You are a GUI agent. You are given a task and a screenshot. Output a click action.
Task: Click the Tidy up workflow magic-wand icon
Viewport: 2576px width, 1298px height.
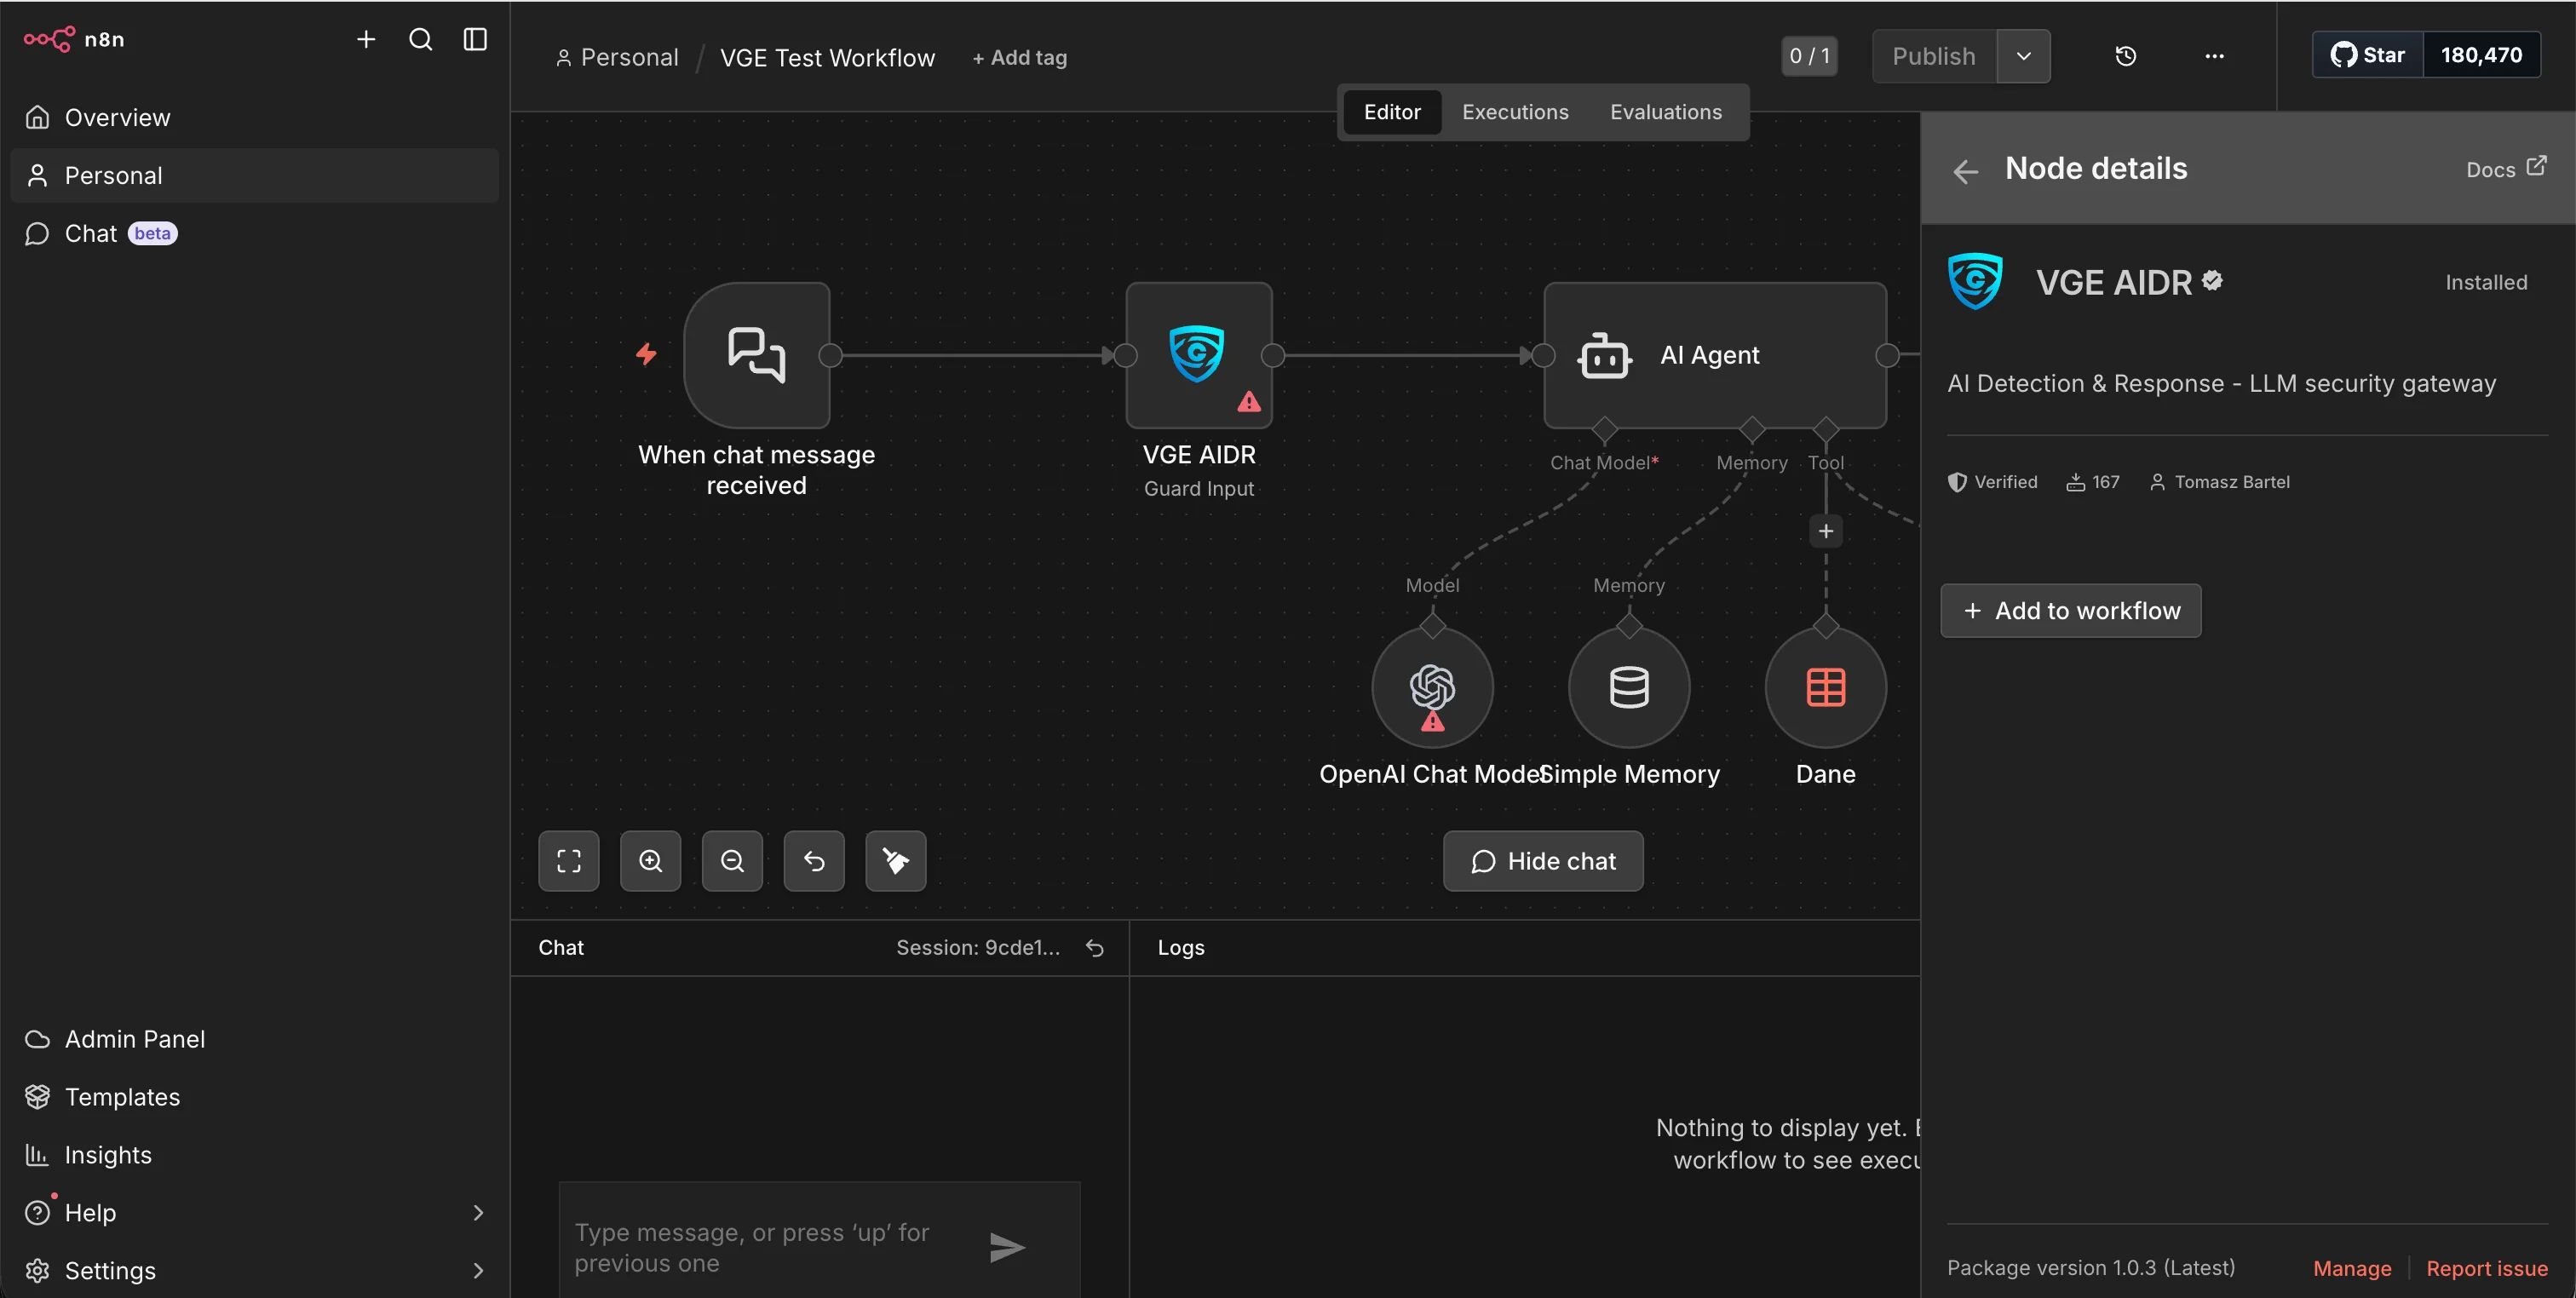click(x=895, y=861)
